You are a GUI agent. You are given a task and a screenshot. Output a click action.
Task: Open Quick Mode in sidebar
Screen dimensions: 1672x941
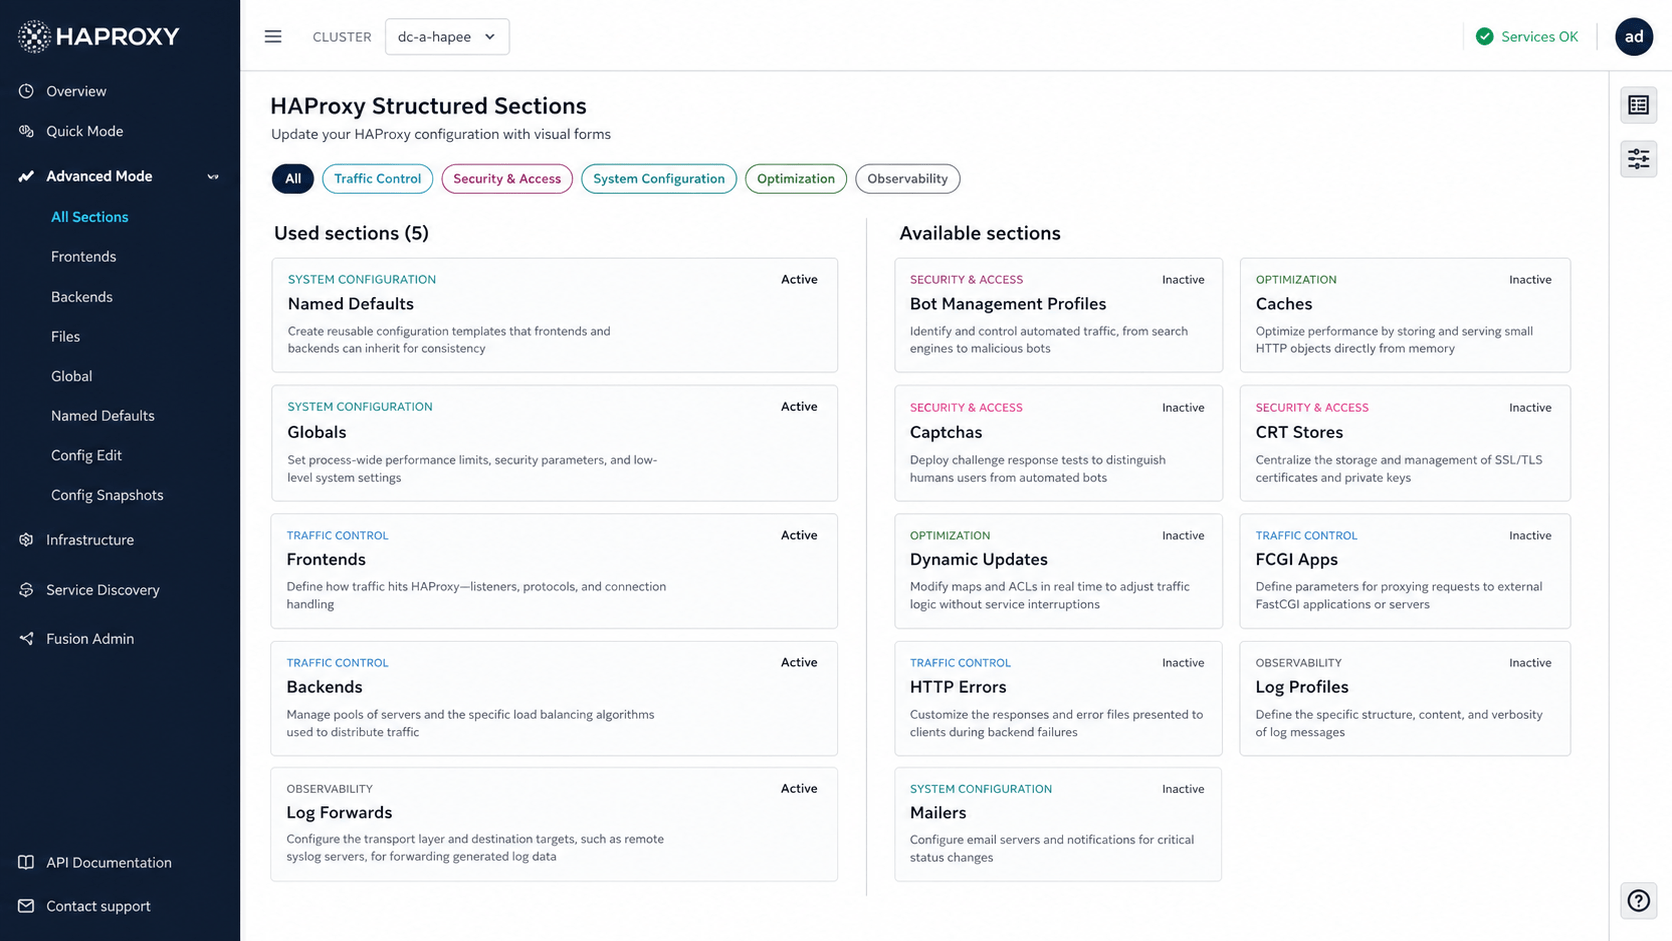click(x=85, y=131)
